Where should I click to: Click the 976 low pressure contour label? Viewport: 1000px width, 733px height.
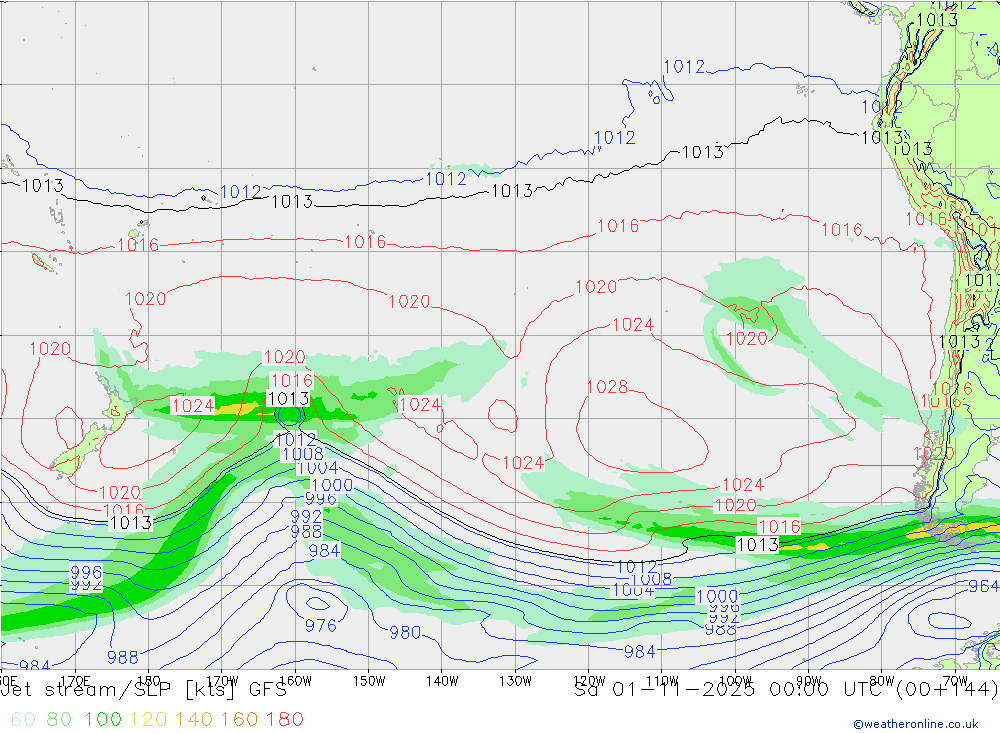(320, 625)
